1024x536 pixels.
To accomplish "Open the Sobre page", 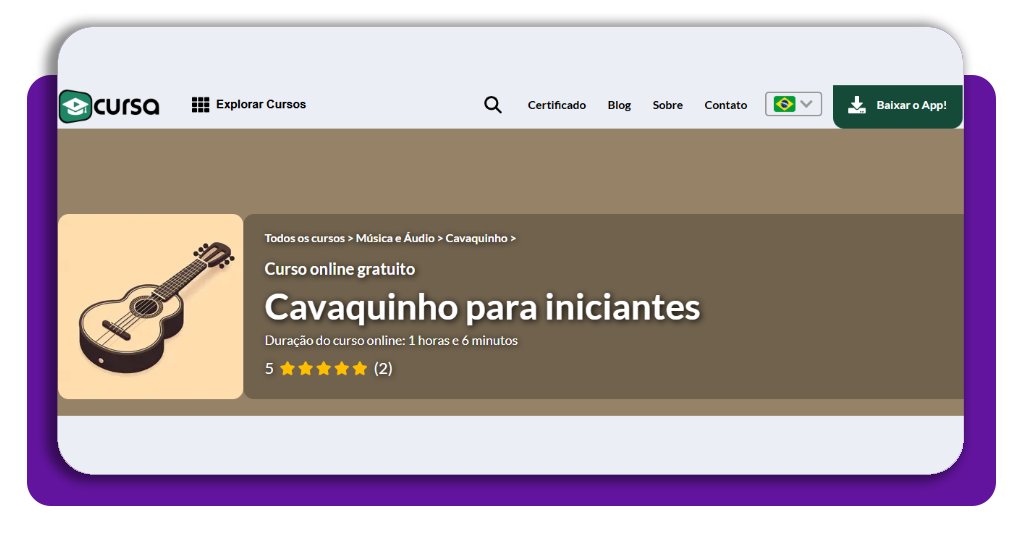I will pos(667,105).
